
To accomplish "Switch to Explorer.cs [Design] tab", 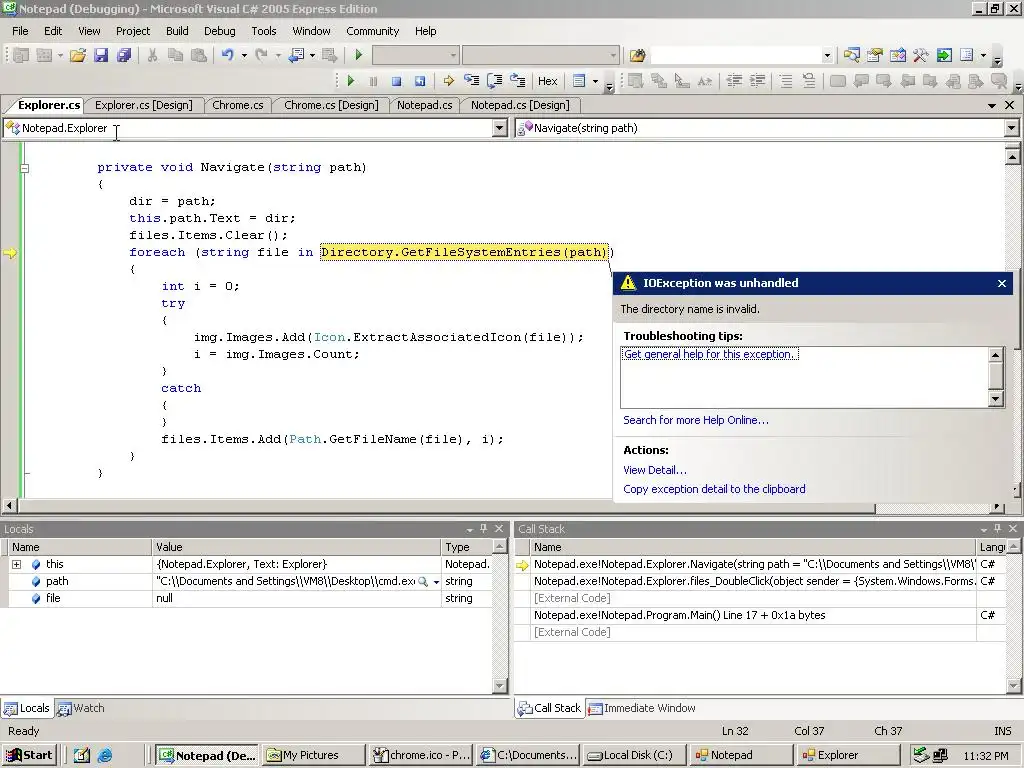I will point(143,105).
